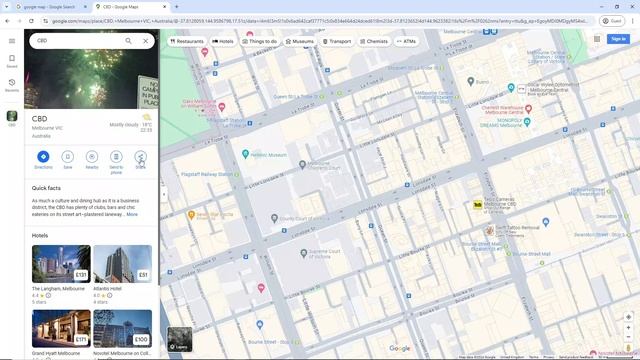The height and width of the screenshot is (360, 640).
Task: Open the Layers map type switcher
Action: [x=180, y=339]
